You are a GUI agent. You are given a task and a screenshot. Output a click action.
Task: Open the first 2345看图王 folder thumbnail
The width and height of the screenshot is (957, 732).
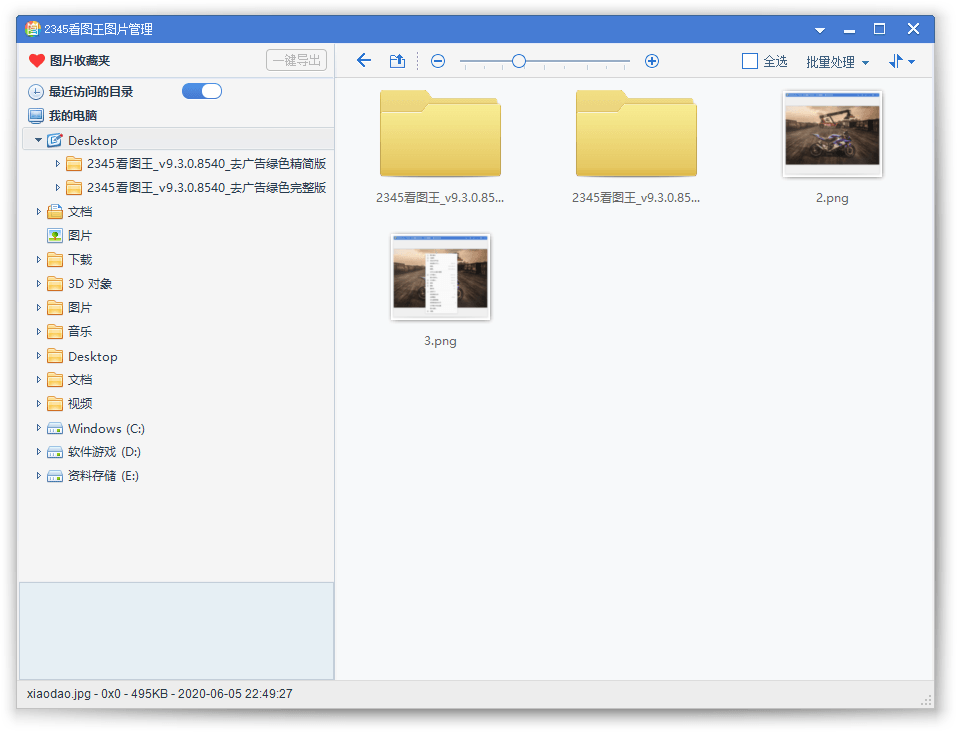pyautogui.click(x=440, y=133)
